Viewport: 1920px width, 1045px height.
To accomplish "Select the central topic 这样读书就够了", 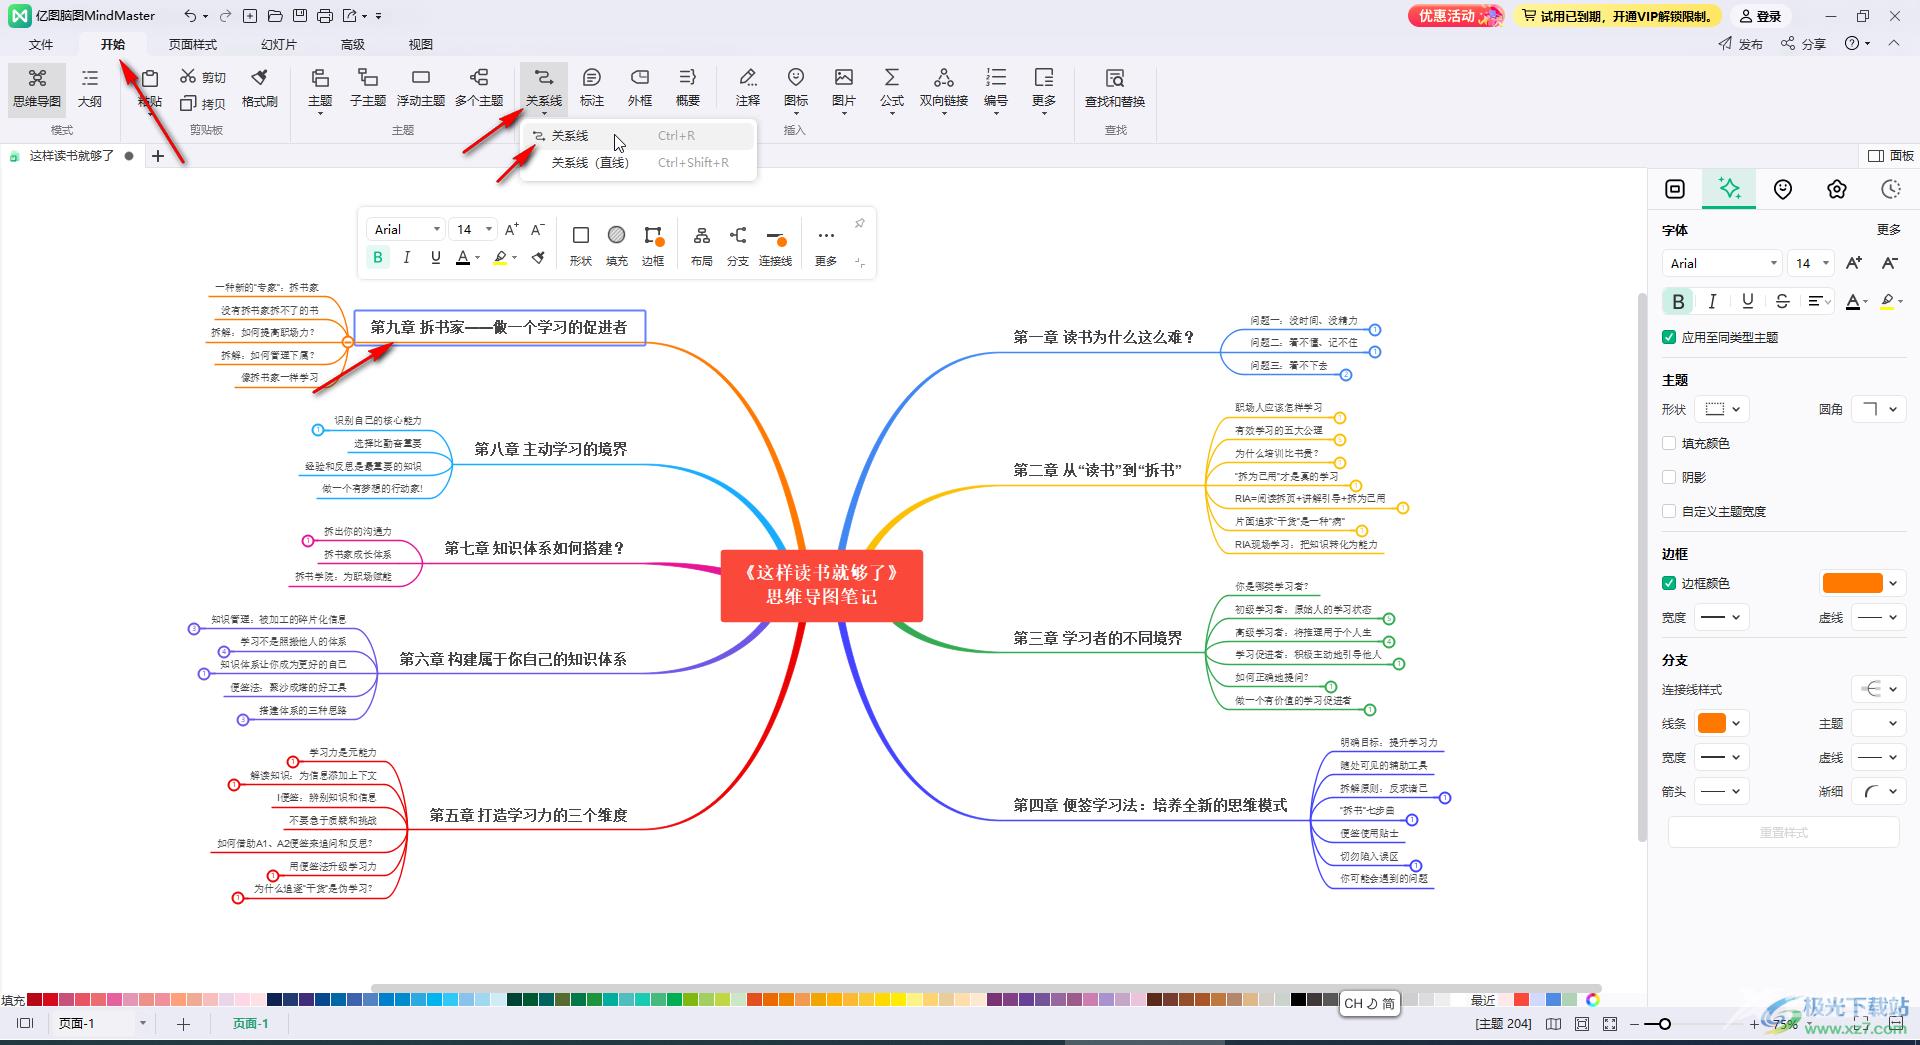I will click(822, 585).
